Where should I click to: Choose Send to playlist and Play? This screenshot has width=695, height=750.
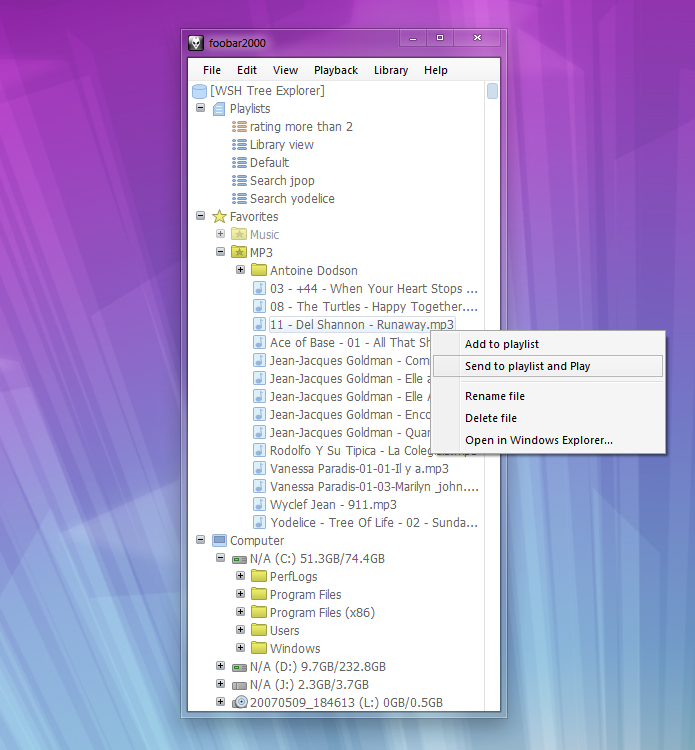tap(548, 366)
